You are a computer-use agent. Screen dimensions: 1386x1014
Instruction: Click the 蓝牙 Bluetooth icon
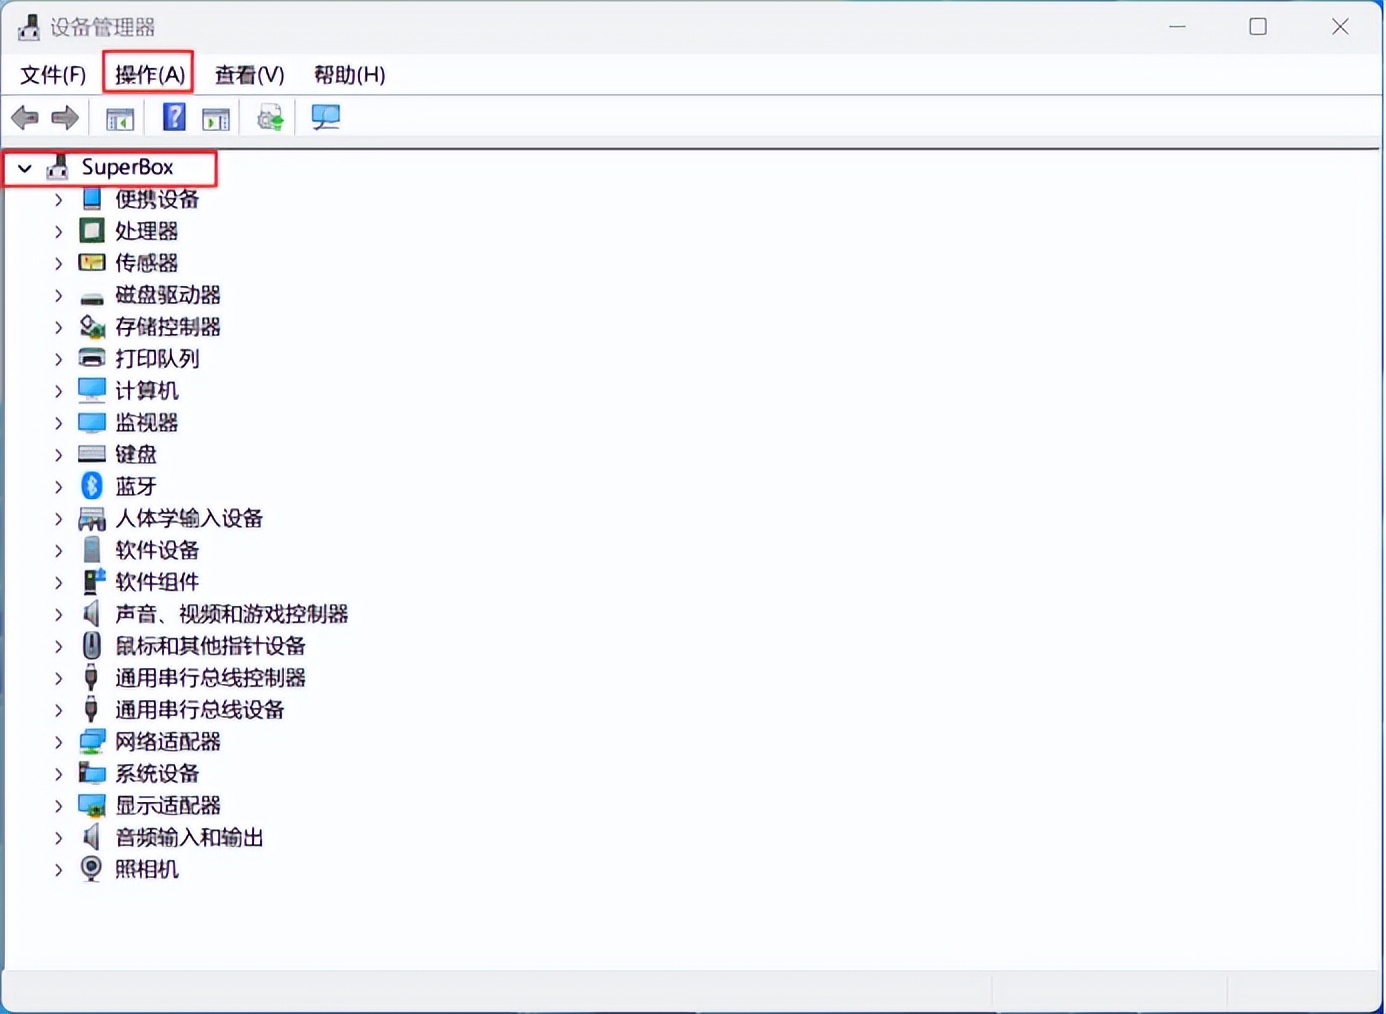pos(92,486)
